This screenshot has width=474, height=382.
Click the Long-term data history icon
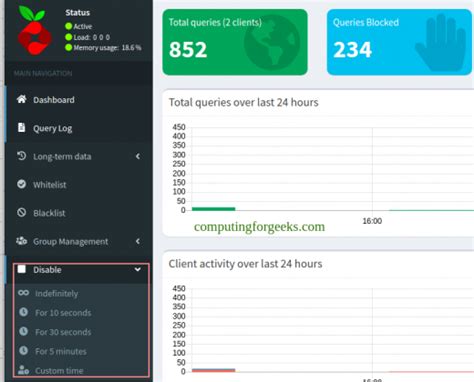click(21, 156)
